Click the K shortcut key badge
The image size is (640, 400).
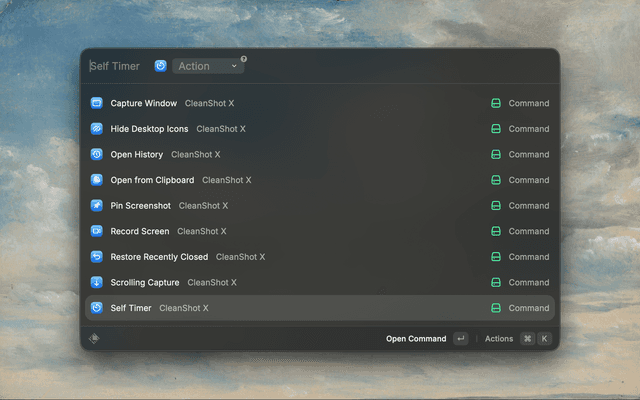point(545,339)
